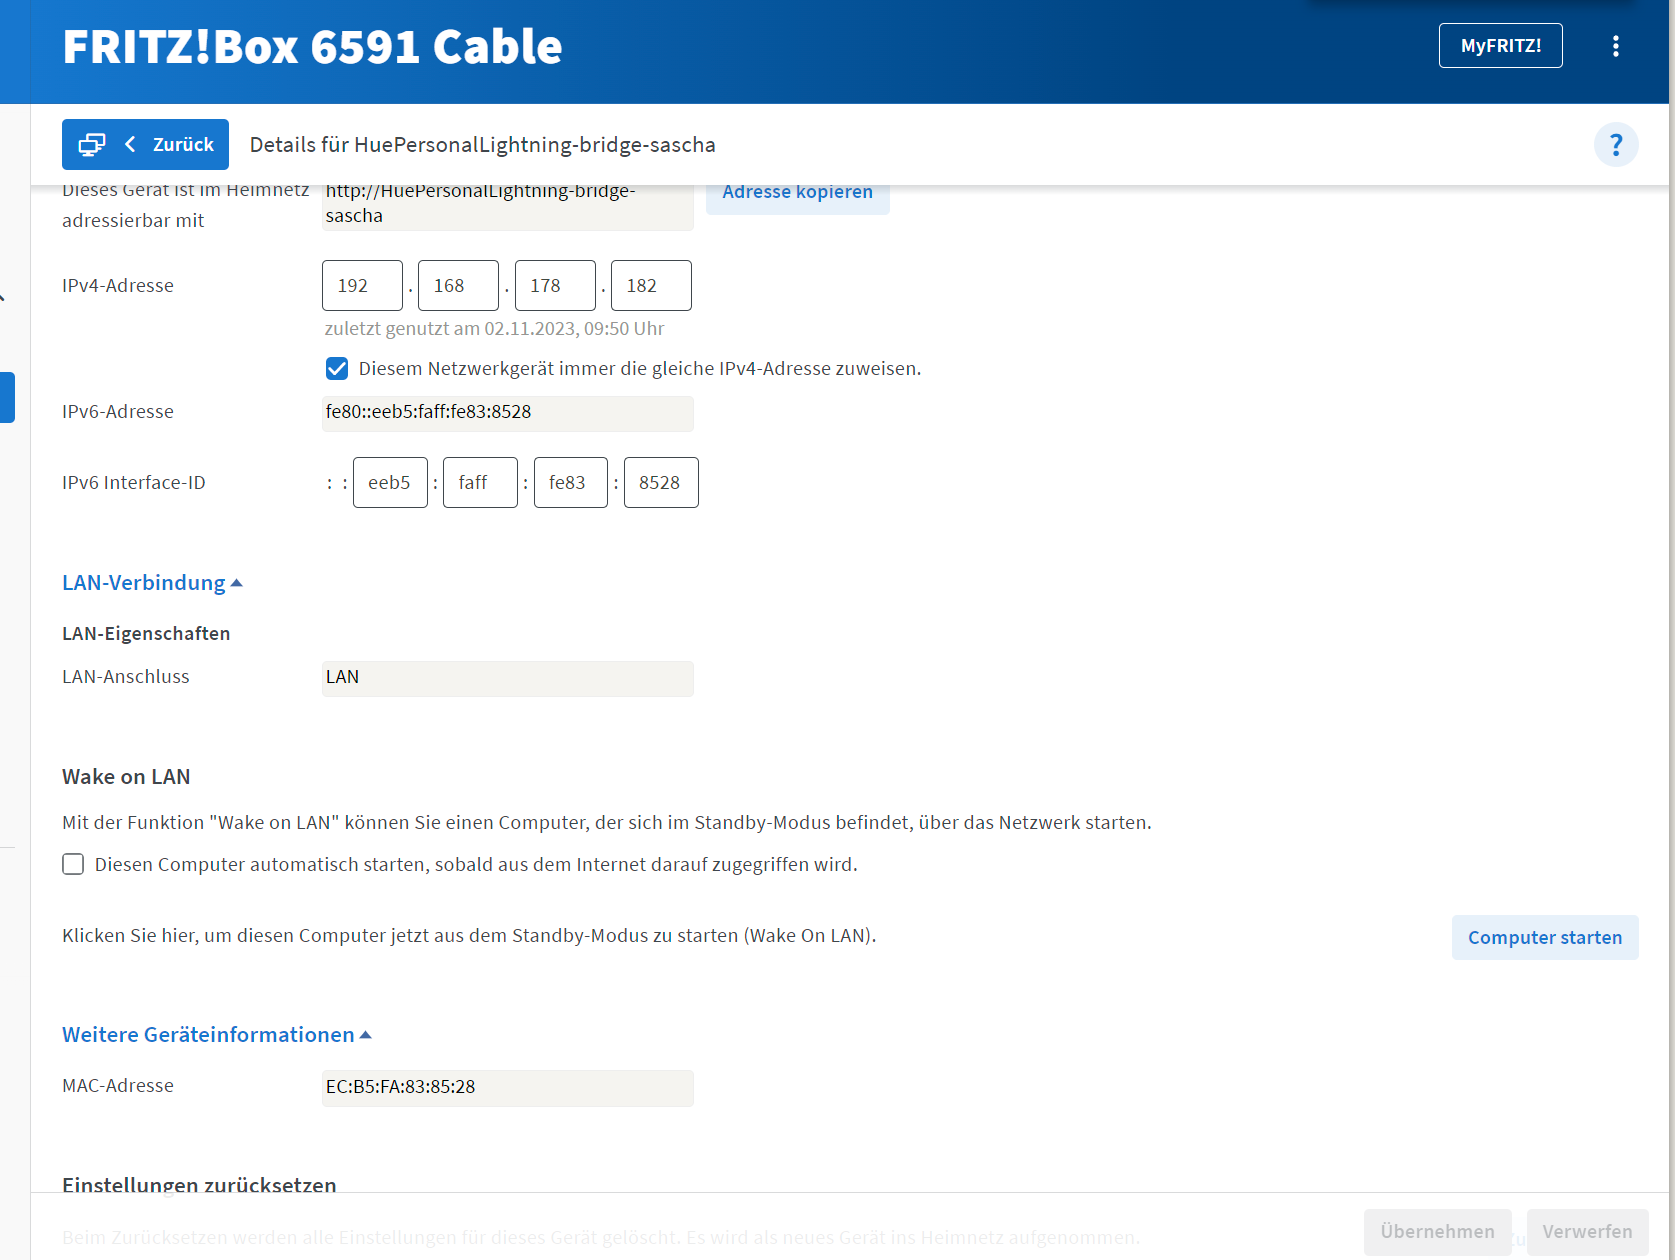The image size is (1675, 1260).
Task: Click the Details für HuePersonalLightning-bridge-sascha title
Action: [482, 145]
